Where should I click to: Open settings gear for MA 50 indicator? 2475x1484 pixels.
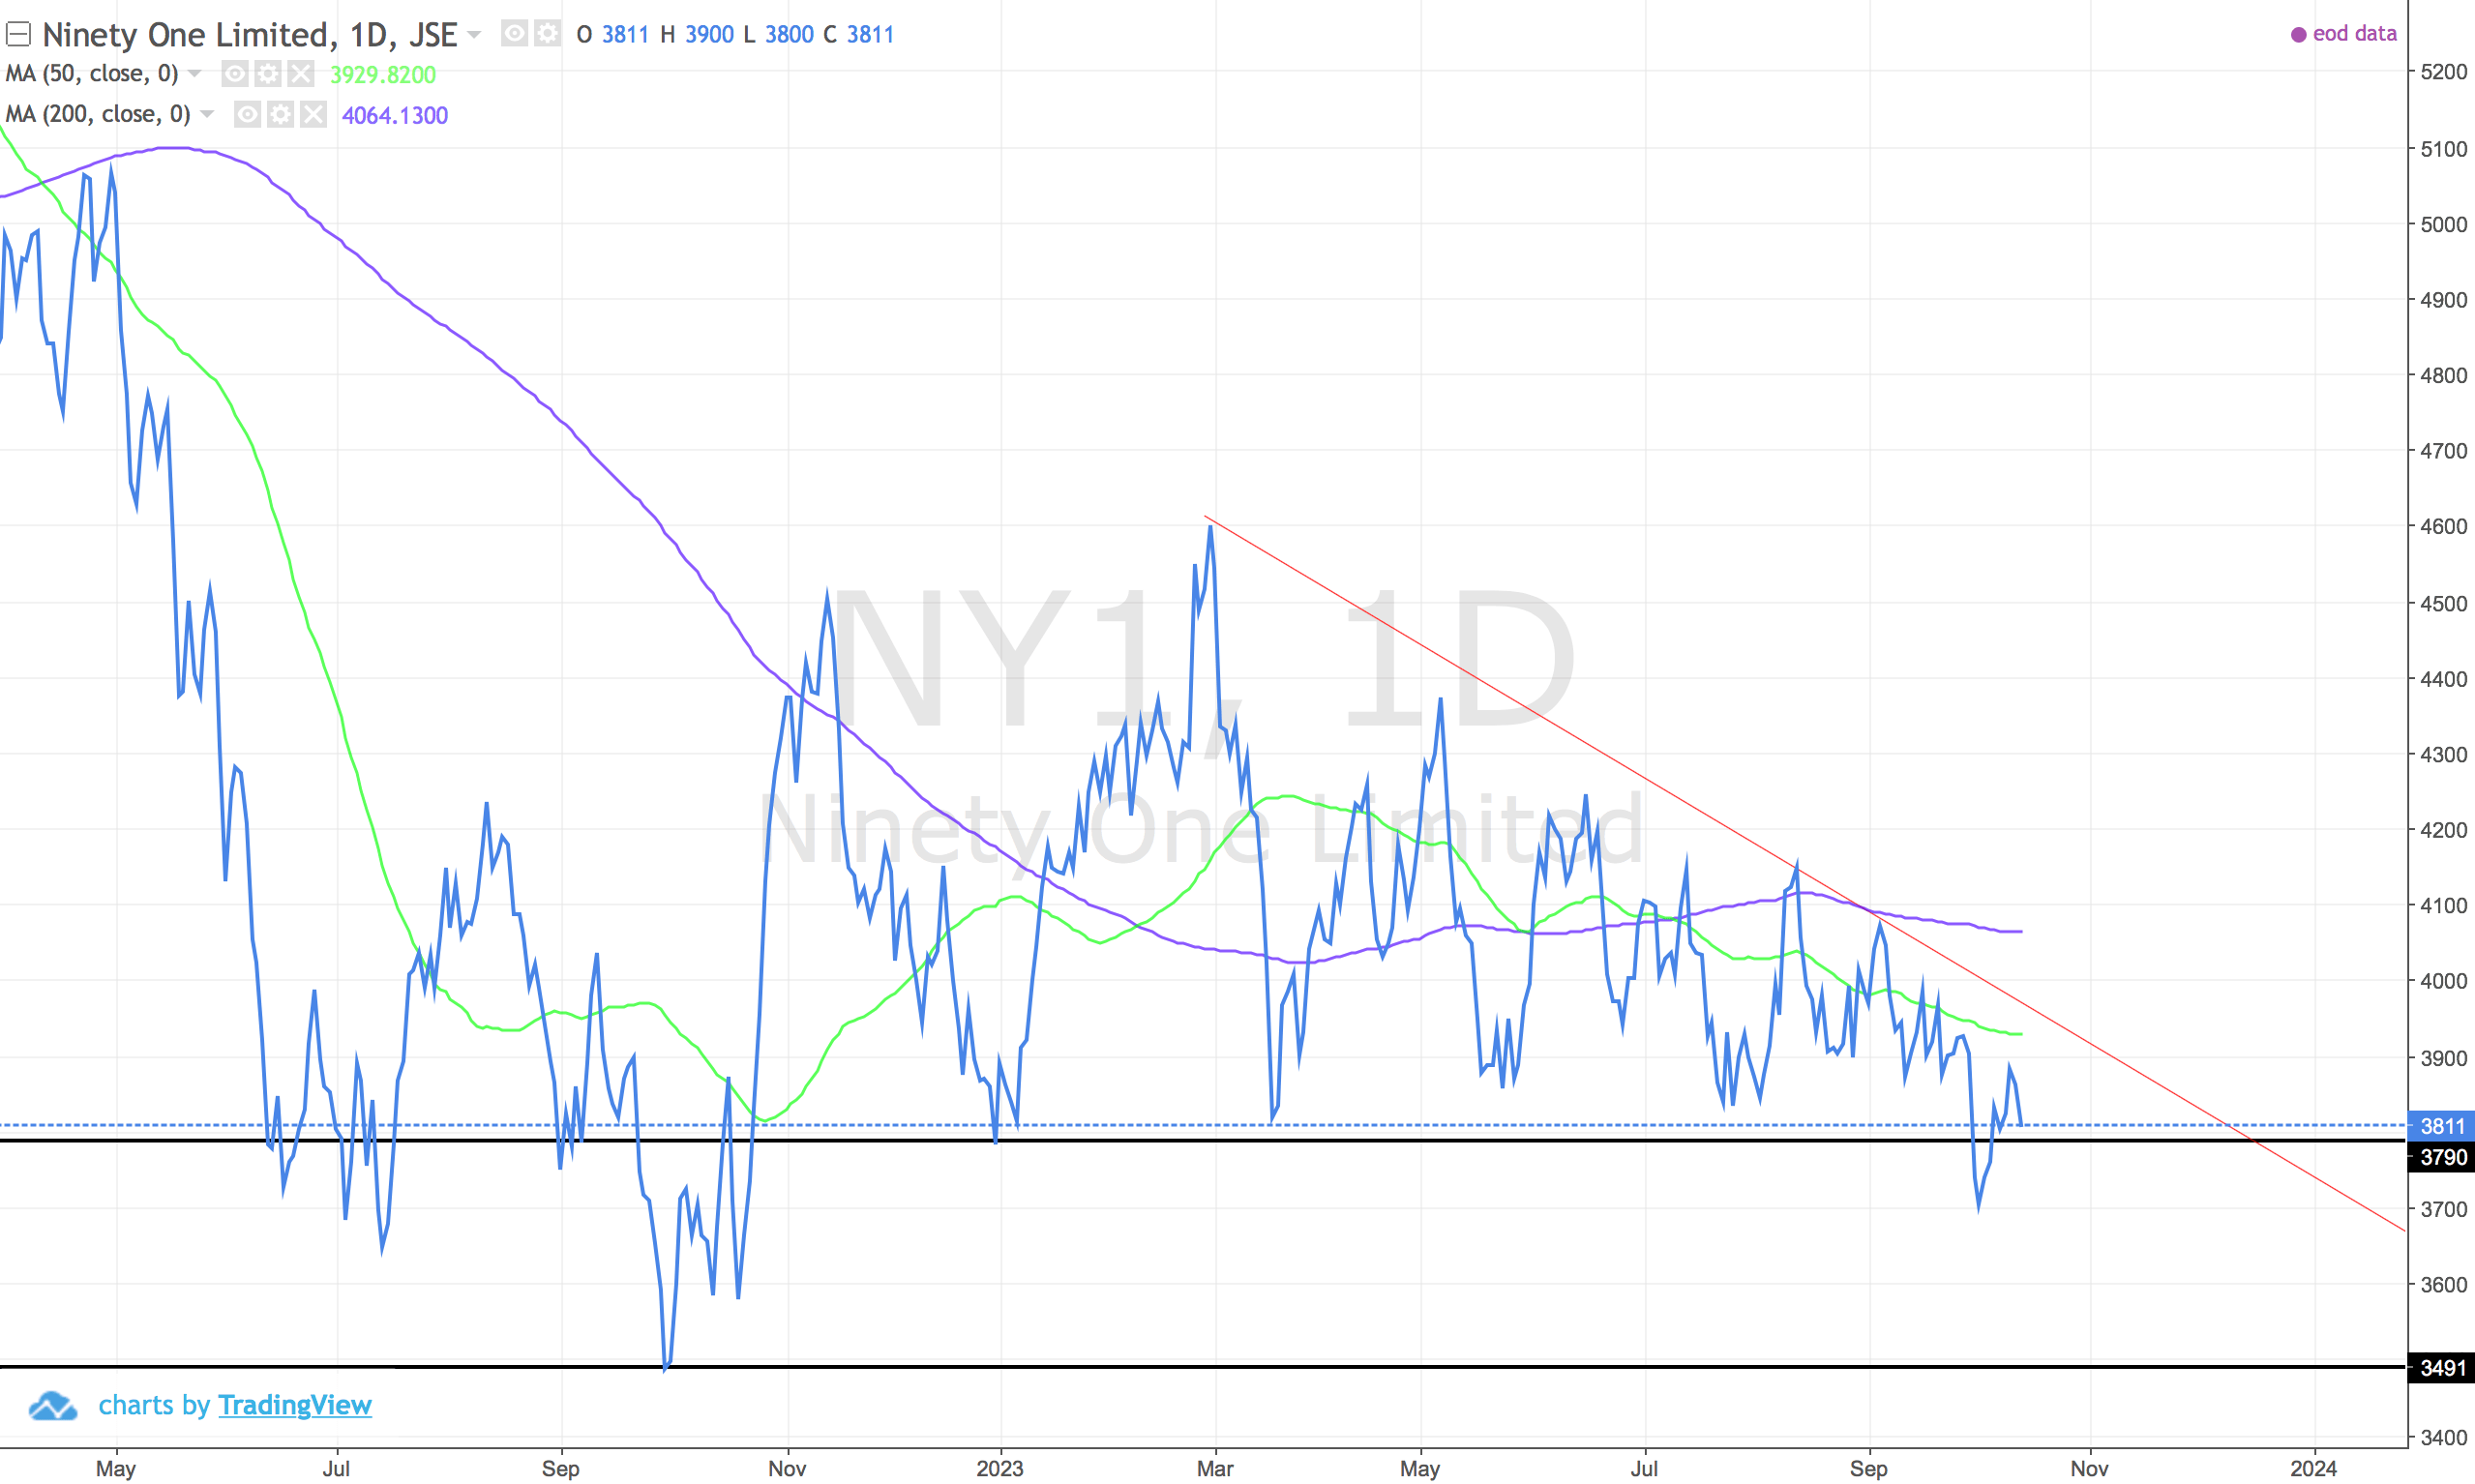[268, 74]
